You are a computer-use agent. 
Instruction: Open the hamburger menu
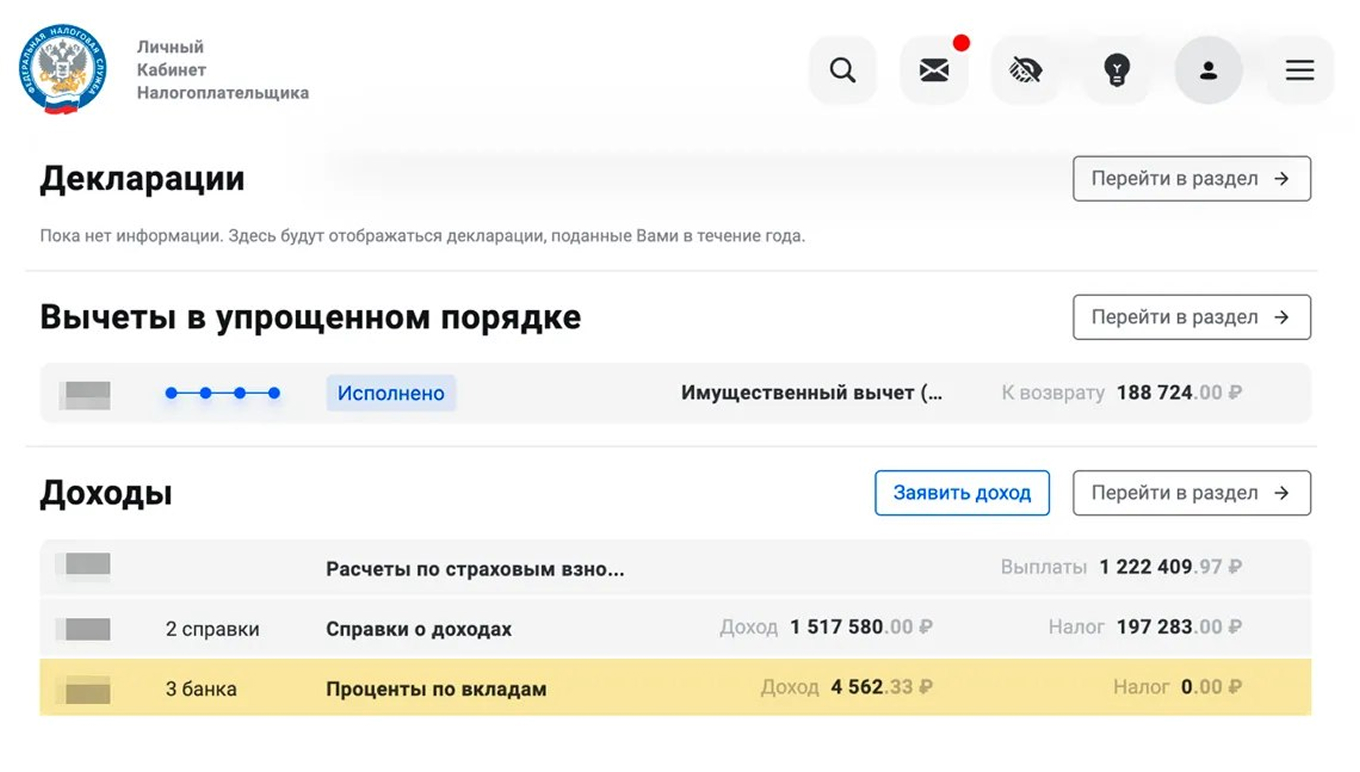pos(1300,70)
